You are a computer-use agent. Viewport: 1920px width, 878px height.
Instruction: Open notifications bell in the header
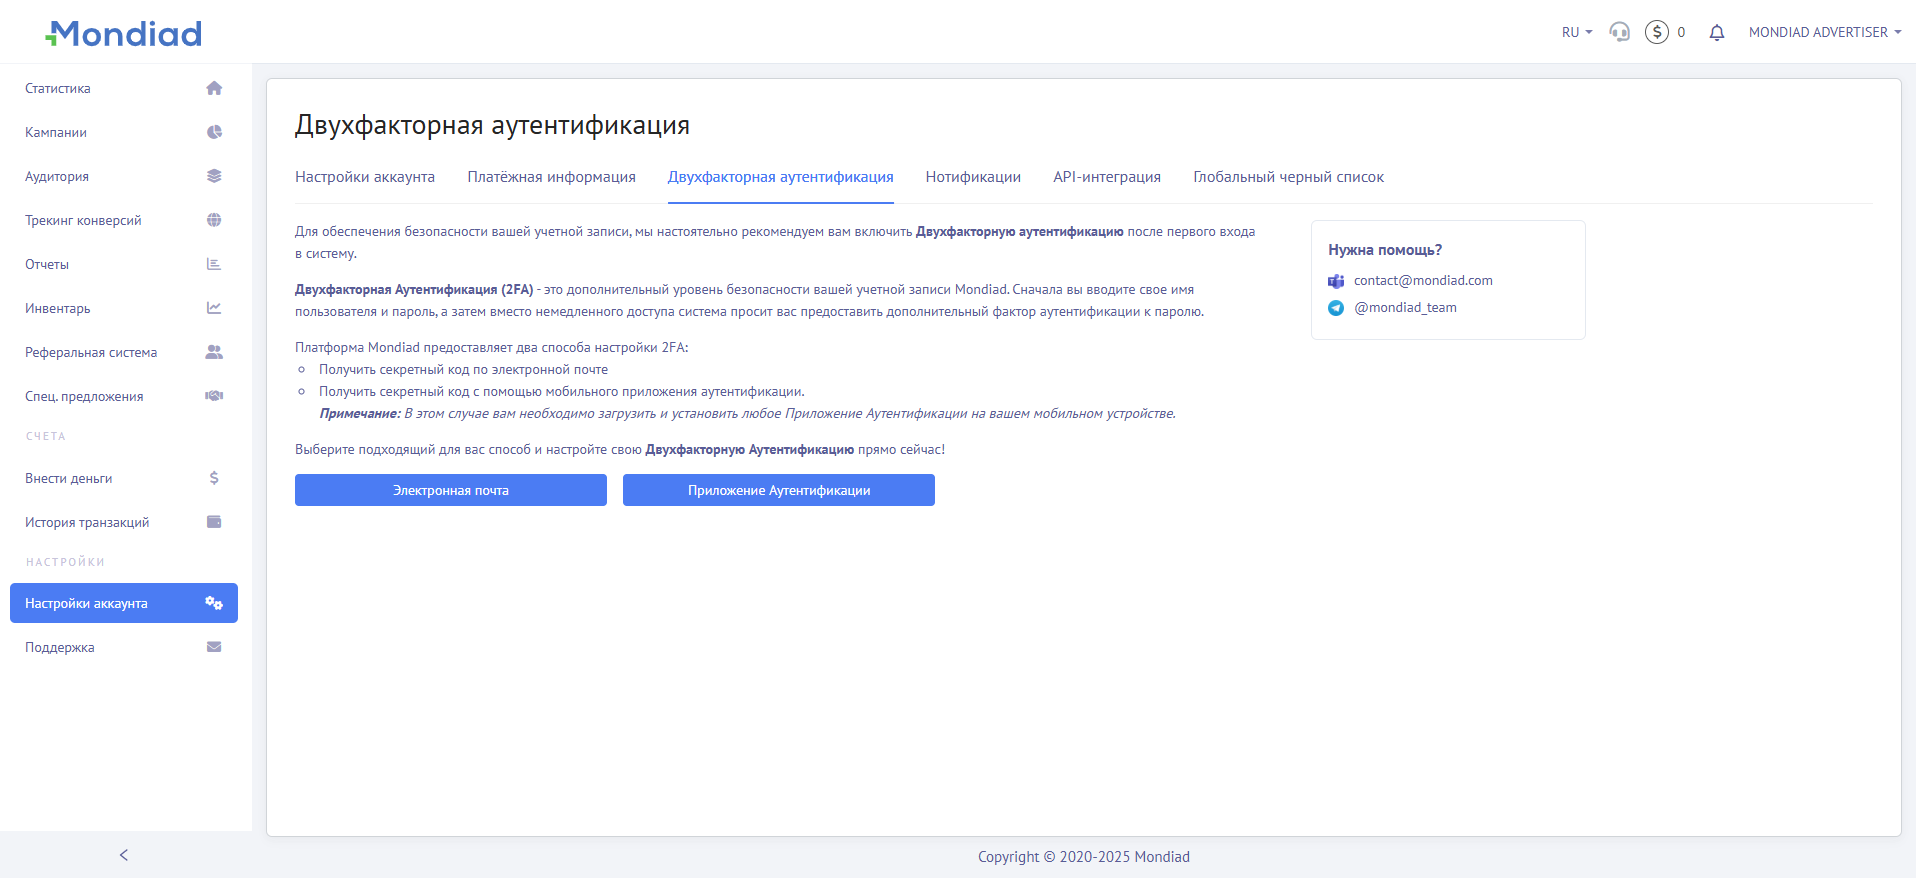1716,33
